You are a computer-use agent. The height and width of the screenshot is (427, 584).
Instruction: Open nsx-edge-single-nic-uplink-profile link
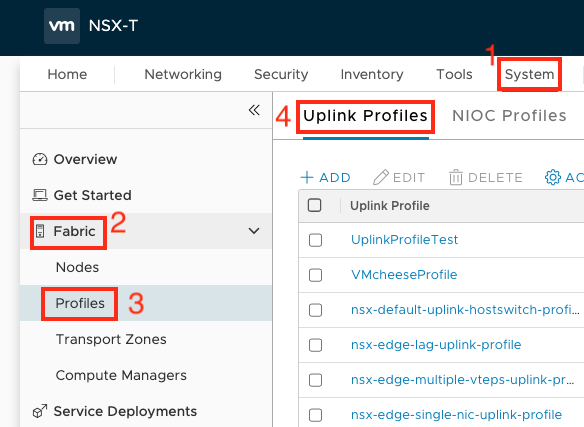pyautogui.click(x=456, y=415)
